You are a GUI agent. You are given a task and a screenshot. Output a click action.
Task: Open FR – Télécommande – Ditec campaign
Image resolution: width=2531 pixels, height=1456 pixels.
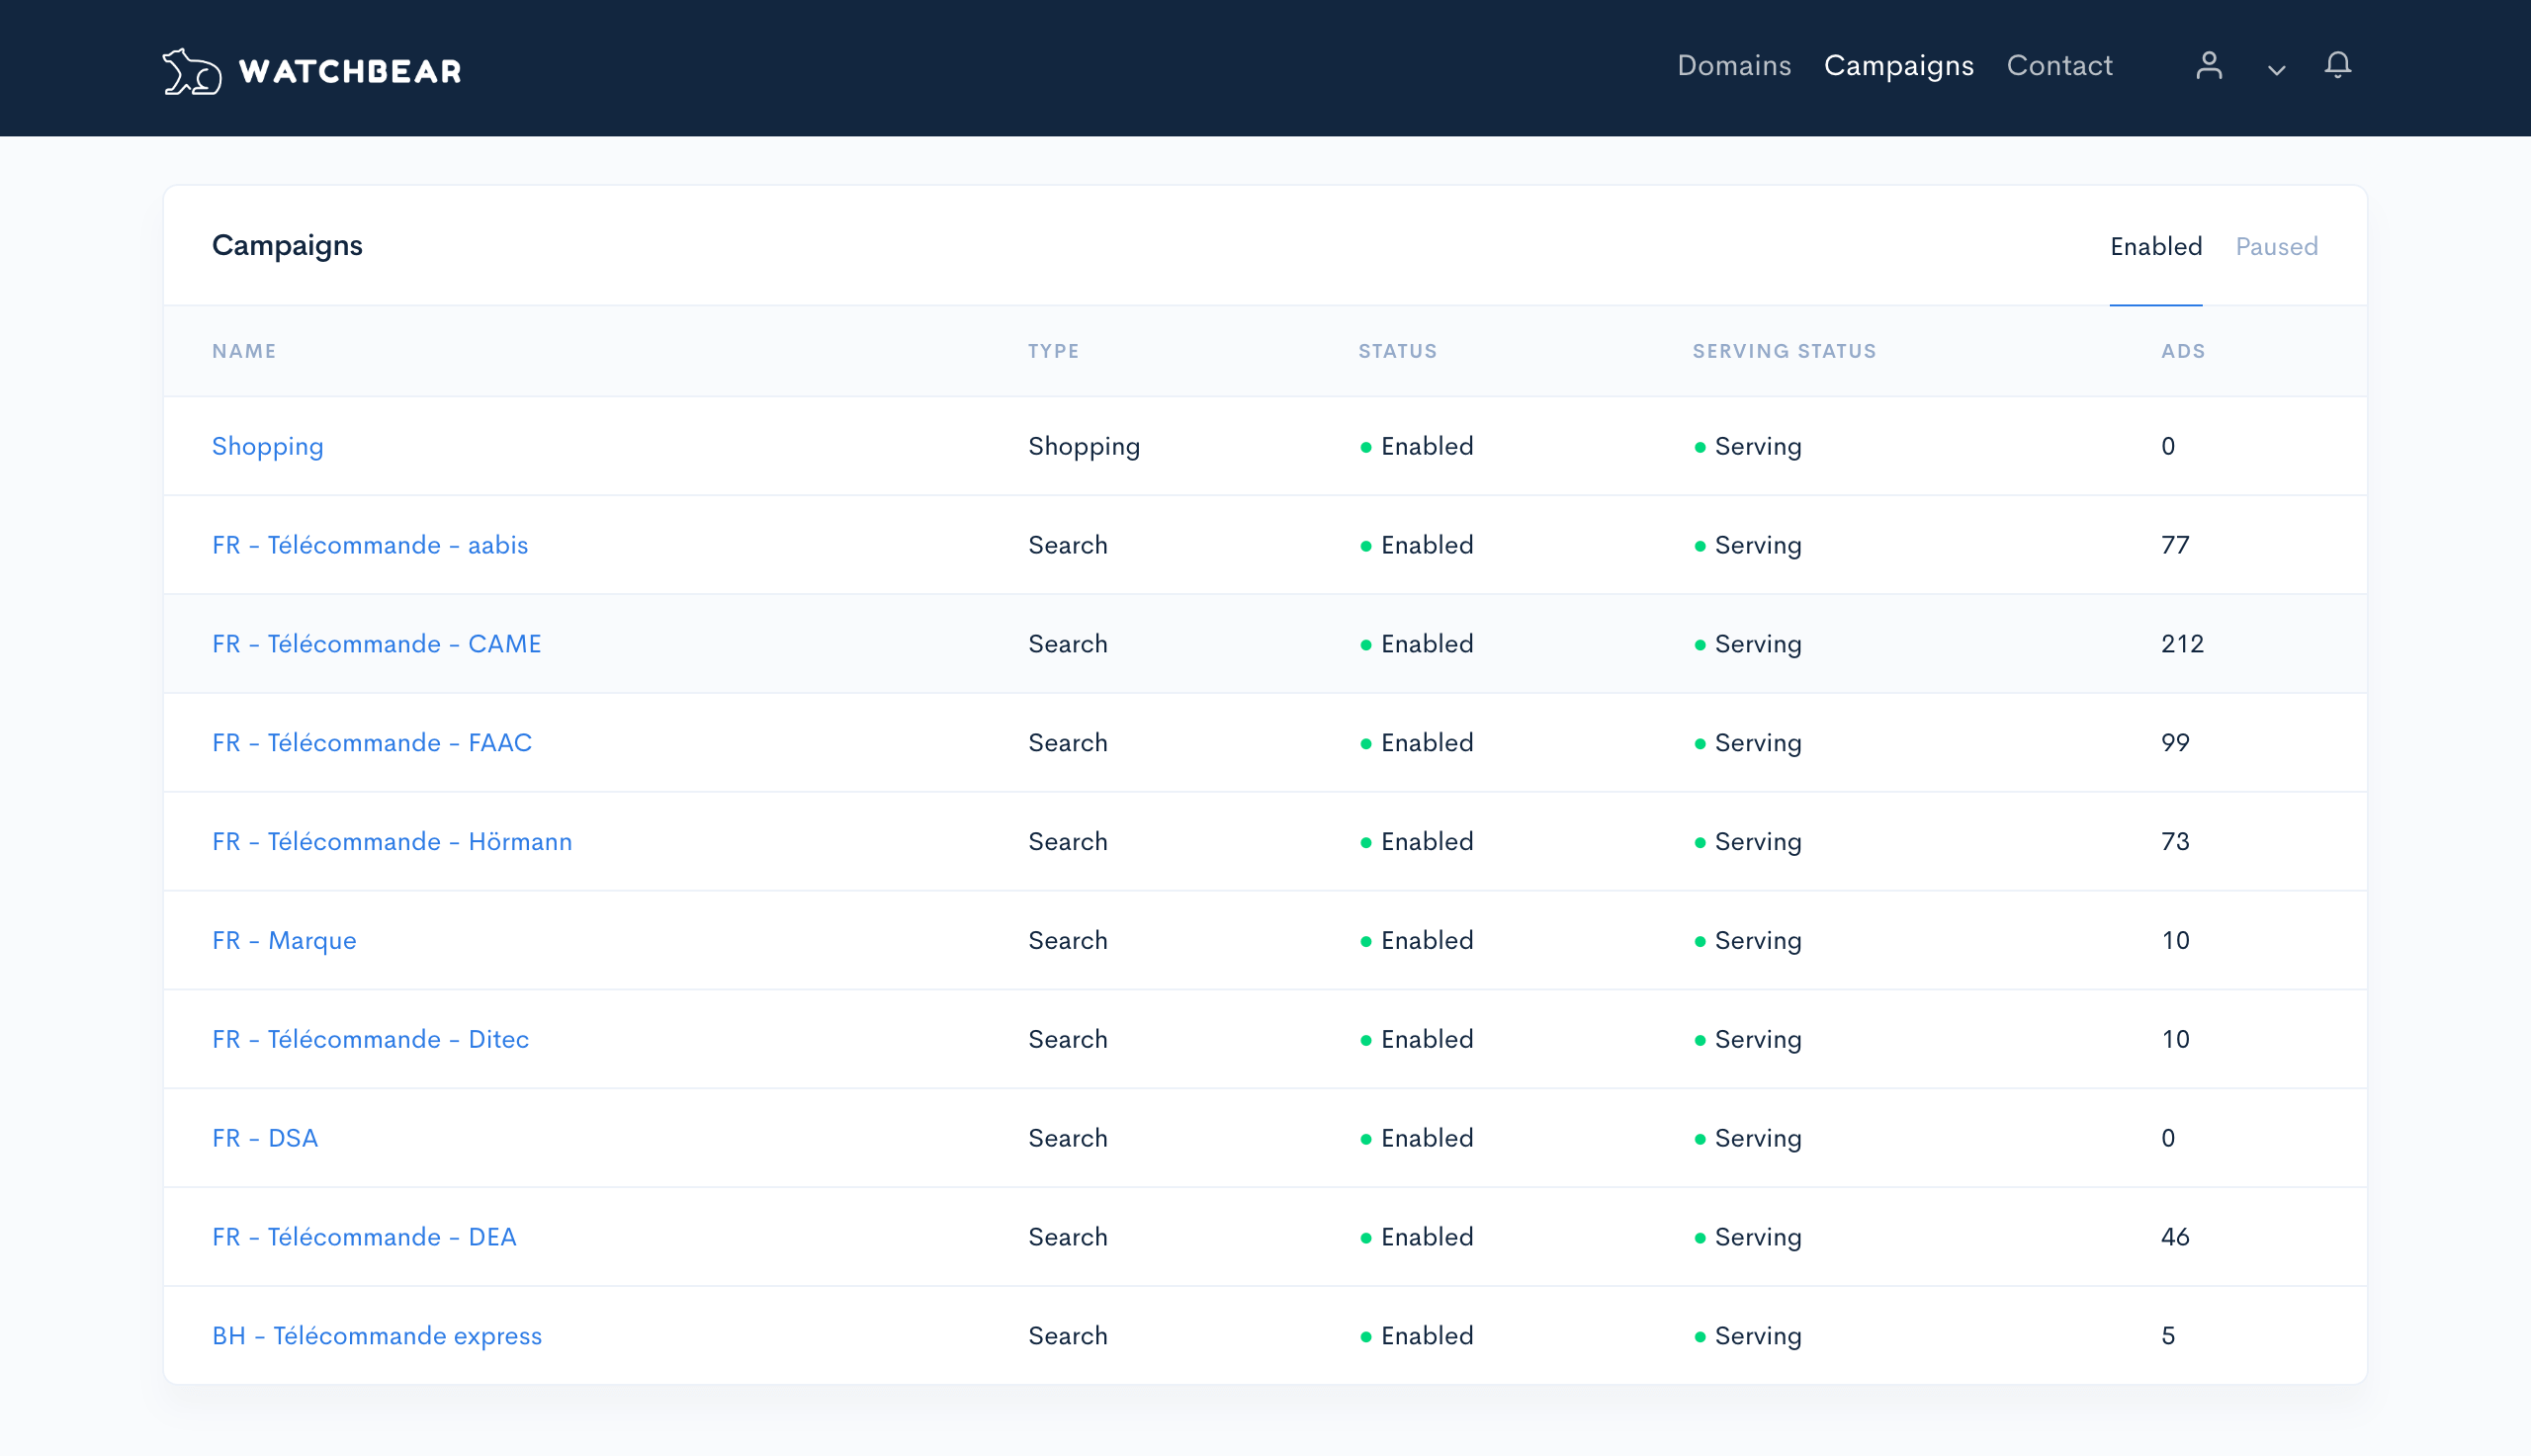click(x=370, y=1040)
